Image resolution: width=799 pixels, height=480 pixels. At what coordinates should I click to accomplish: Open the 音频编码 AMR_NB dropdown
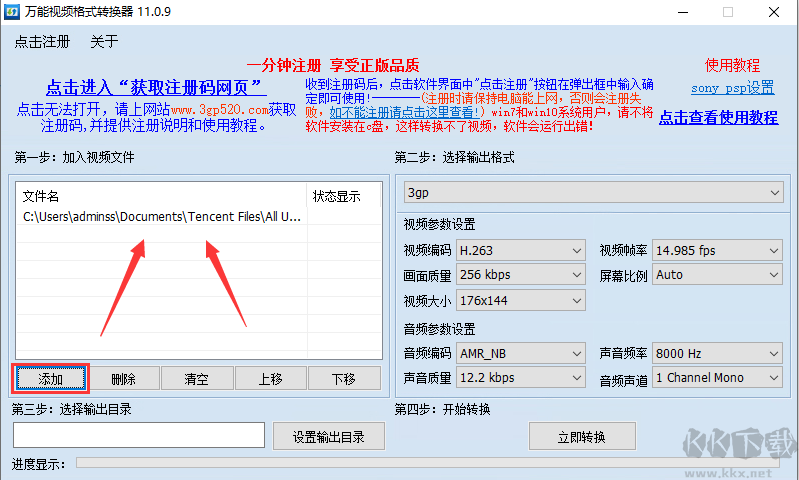521,353
